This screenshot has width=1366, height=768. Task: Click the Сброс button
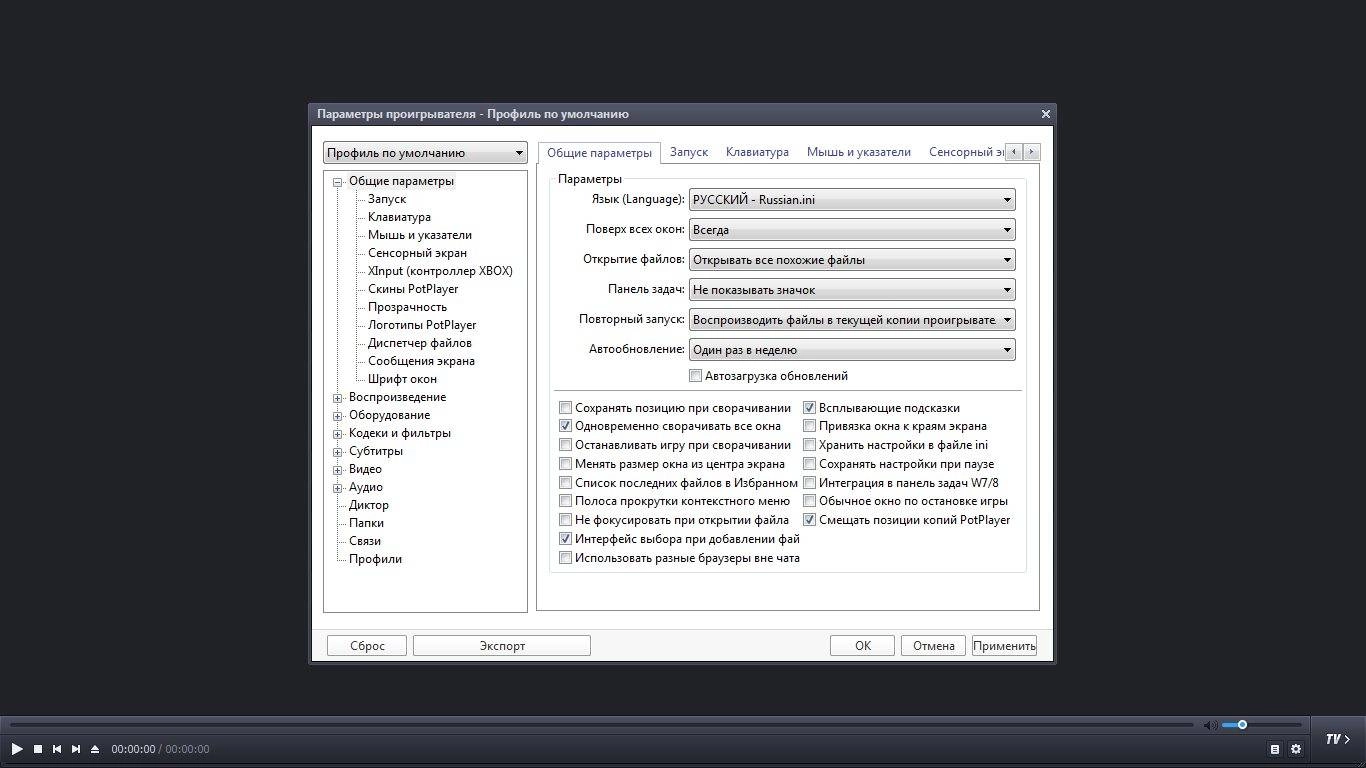tap(367, 646)
